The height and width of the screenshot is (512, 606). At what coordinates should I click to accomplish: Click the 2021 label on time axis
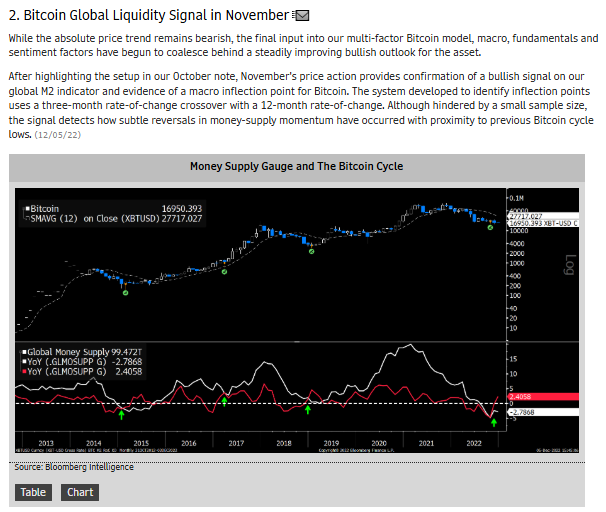[x=426, y=443]
